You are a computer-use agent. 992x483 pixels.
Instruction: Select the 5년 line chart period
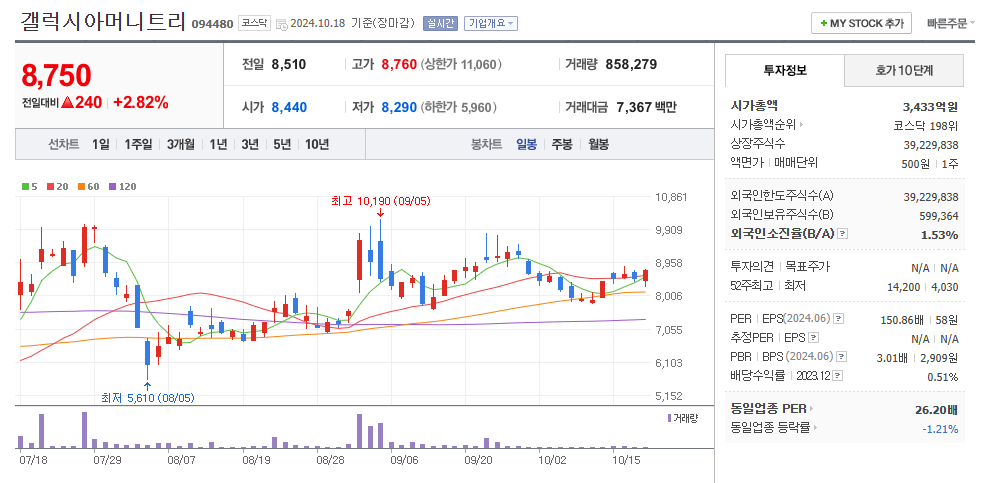pyautogui.click(x=282, y=144)
